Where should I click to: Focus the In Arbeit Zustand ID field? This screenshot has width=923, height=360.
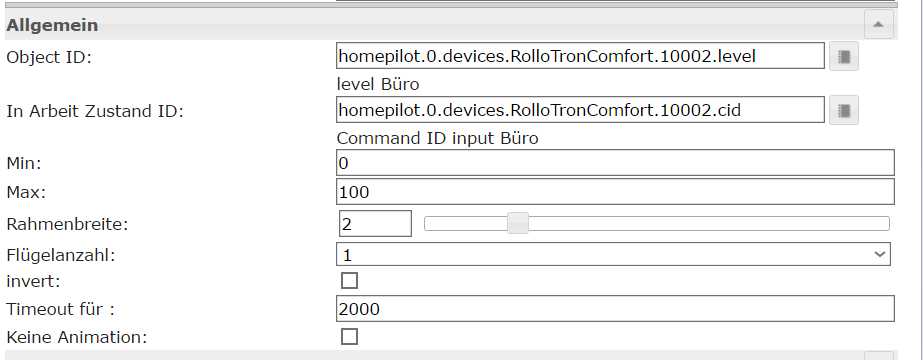(x=580, y=110)
